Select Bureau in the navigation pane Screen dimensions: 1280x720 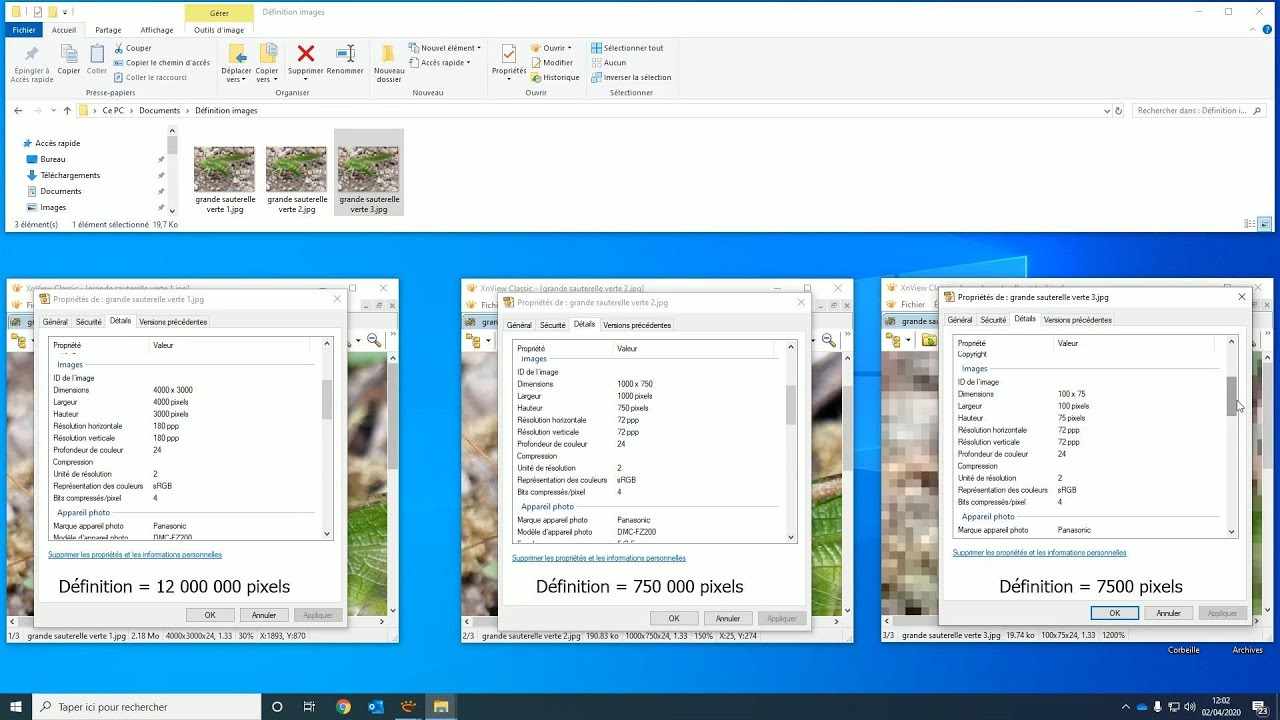pos(53,159)
